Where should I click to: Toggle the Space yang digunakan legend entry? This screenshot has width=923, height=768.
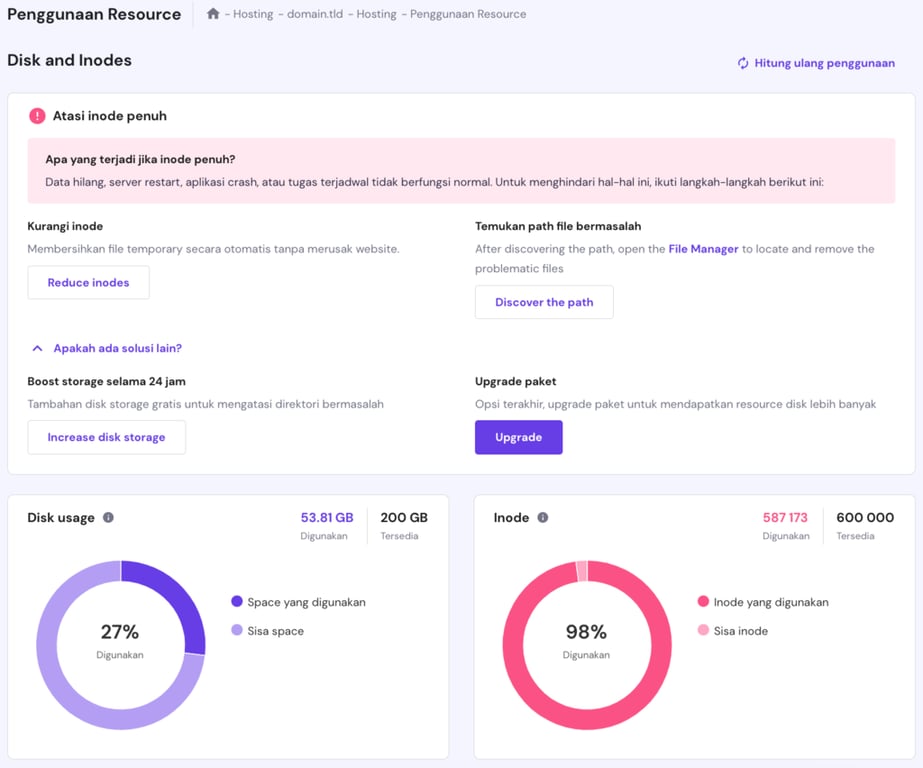point(300,602)
